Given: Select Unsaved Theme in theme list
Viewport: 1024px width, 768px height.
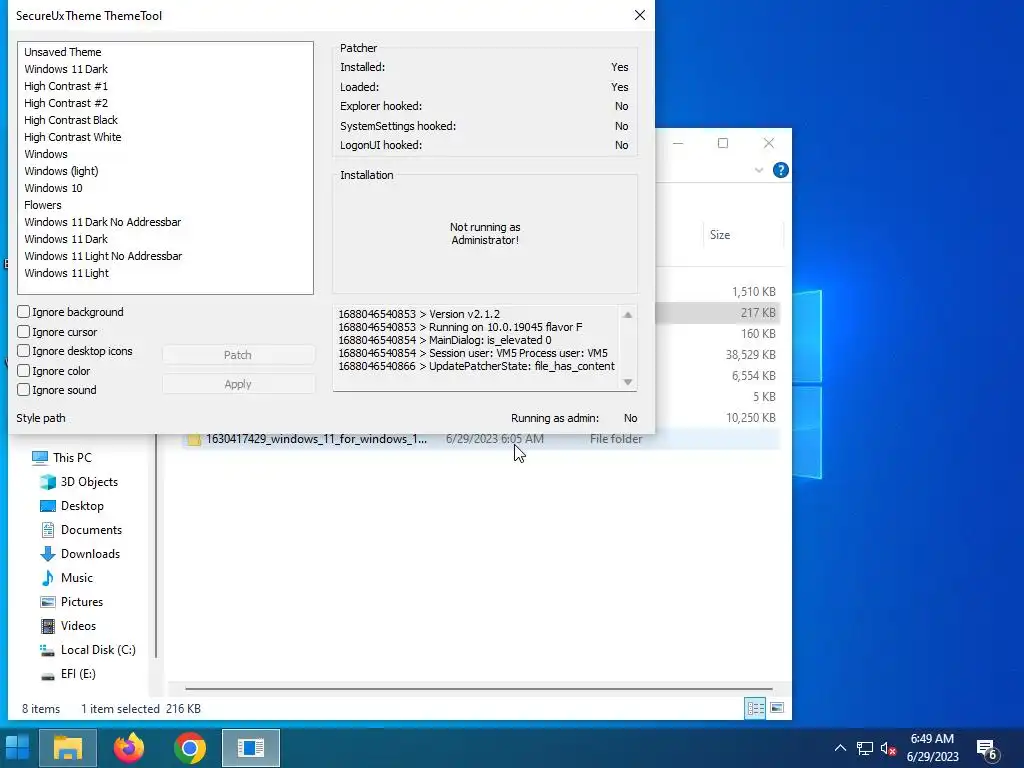Looking at the screenshot, I should click(x=63, y=52).
